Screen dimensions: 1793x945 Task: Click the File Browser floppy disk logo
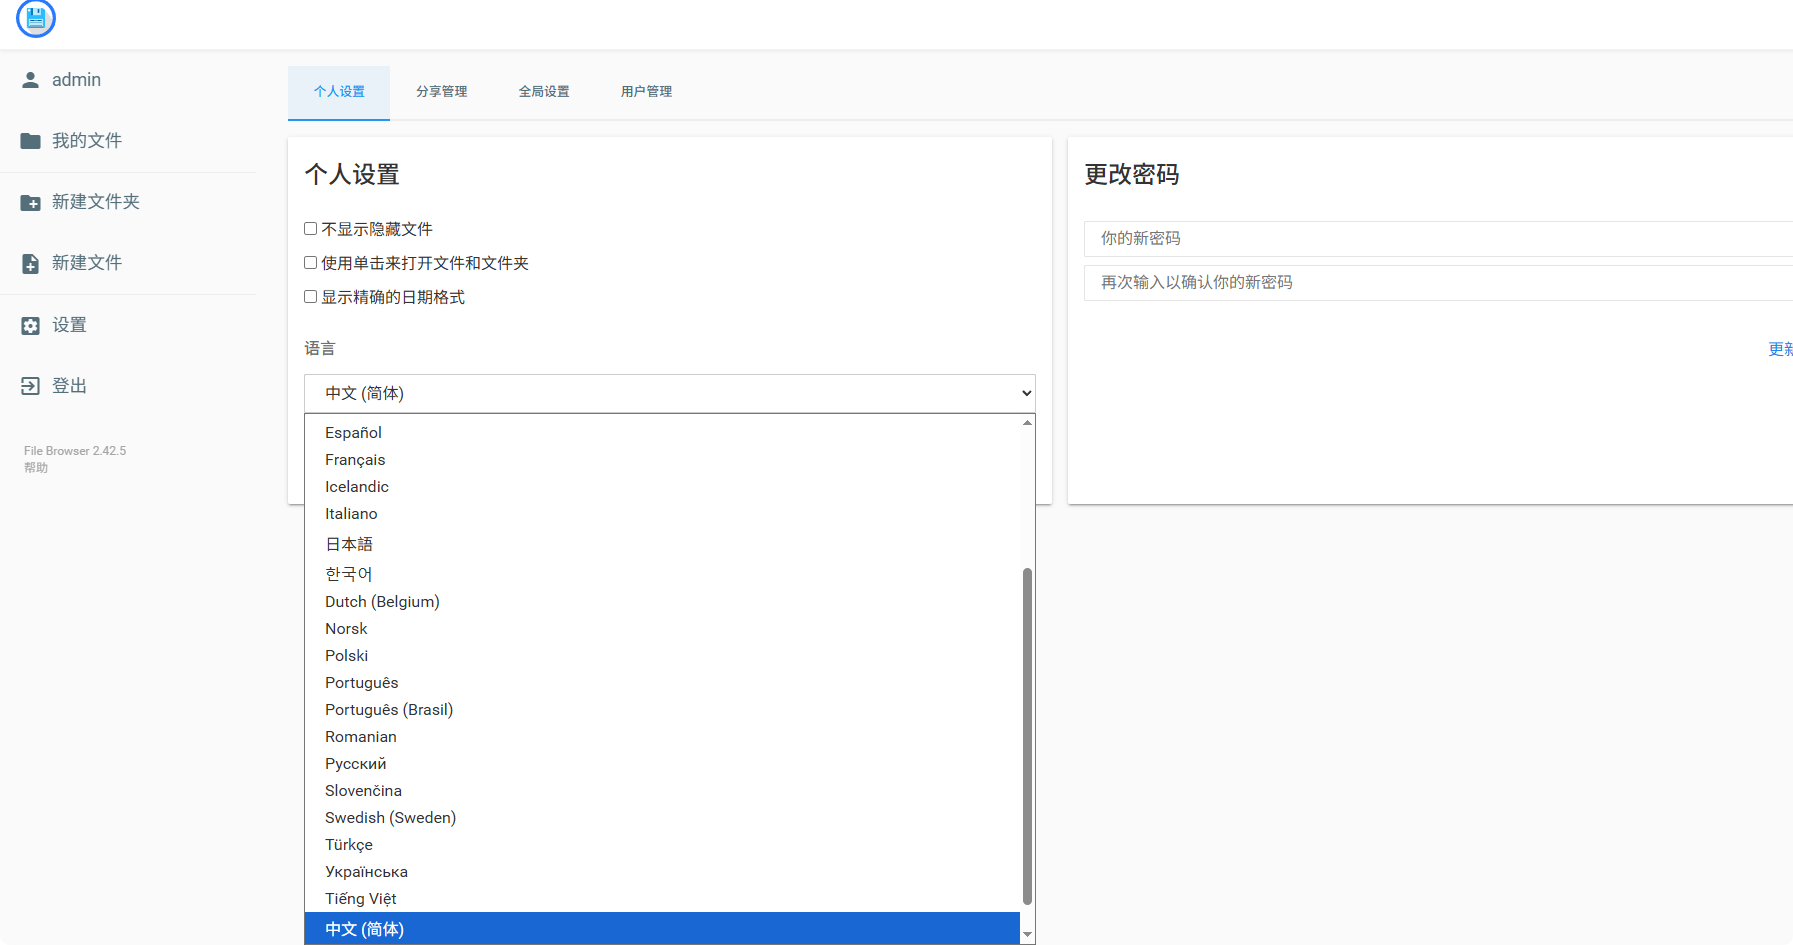[x=36, y=18]
